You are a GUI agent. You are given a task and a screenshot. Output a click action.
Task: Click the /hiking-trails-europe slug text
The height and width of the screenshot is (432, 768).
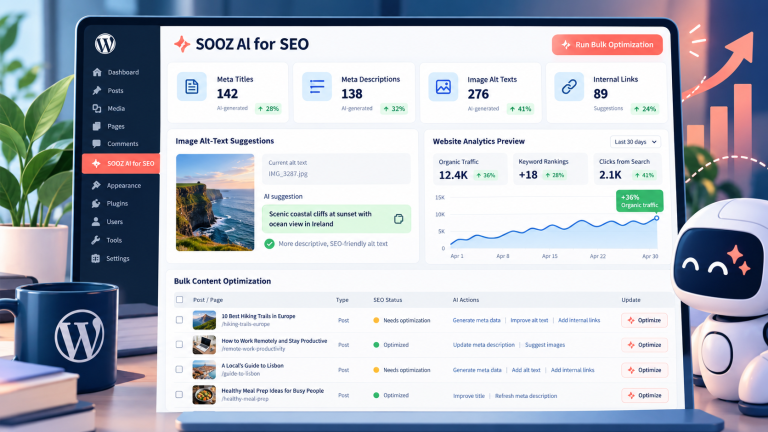245,324
